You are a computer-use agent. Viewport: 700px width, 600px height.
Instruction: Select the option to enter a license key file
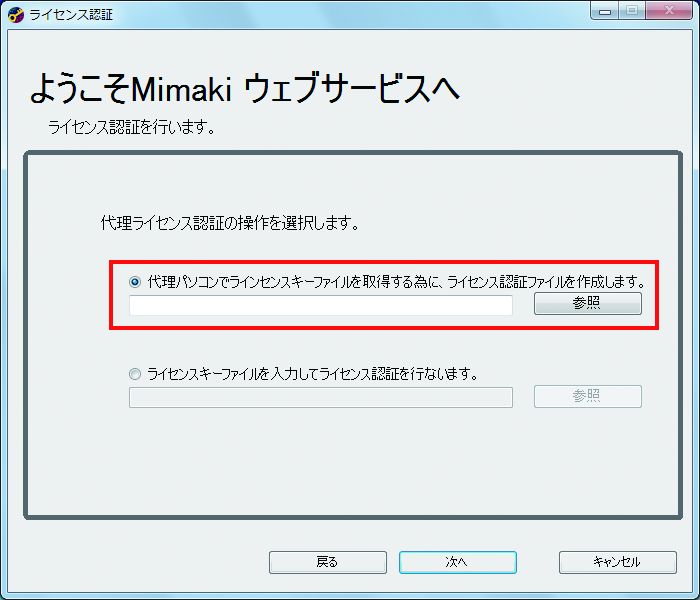point(135,374)
